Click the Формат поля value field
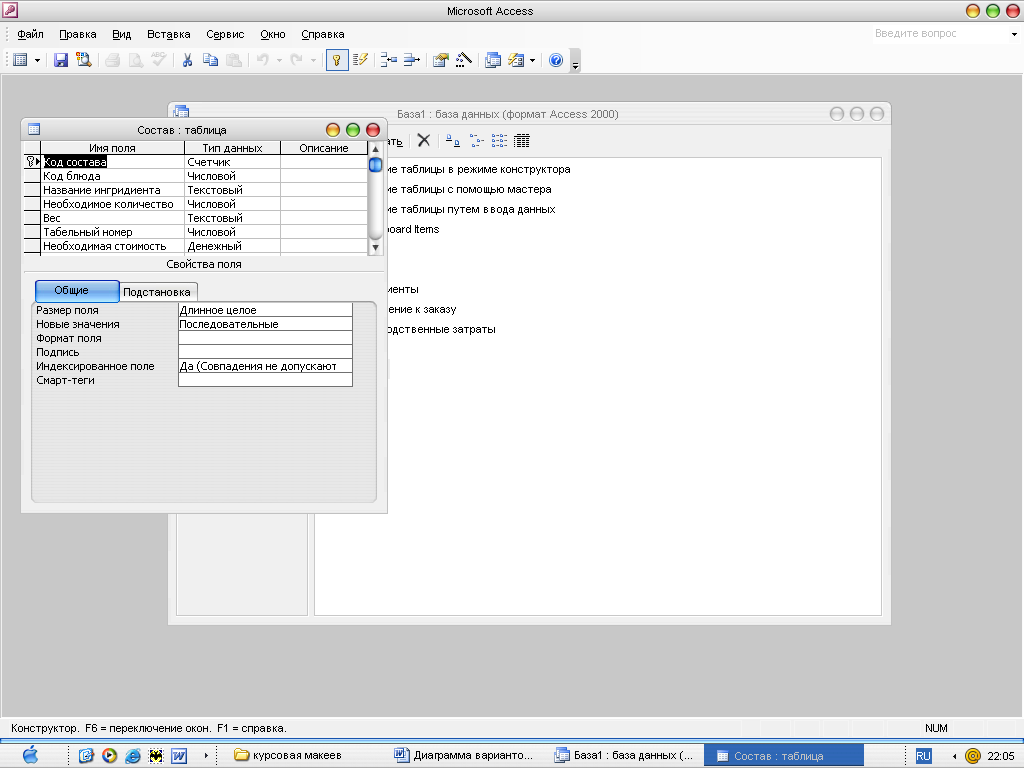The height and width of the screenshot is (768, 1024). pyautogui.click(x=265, y=338)
